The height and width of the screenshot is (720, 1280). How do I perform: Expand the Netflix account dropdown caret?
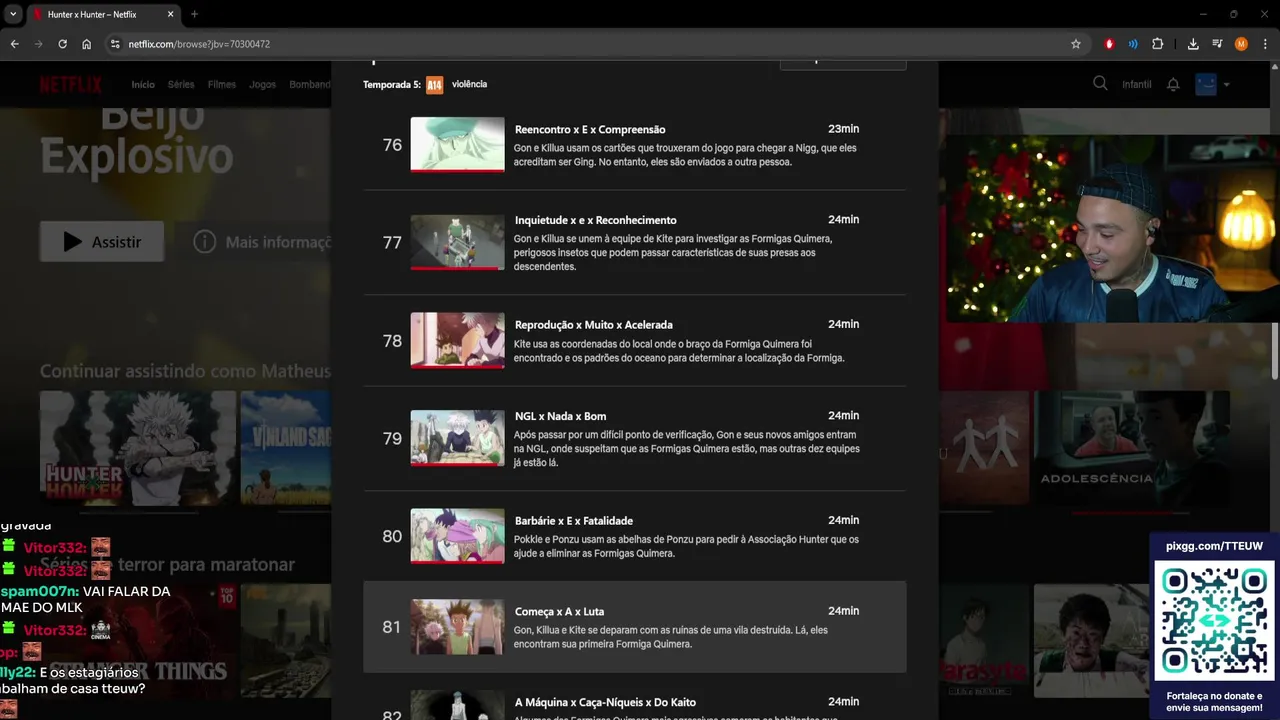click(1227, 85)
